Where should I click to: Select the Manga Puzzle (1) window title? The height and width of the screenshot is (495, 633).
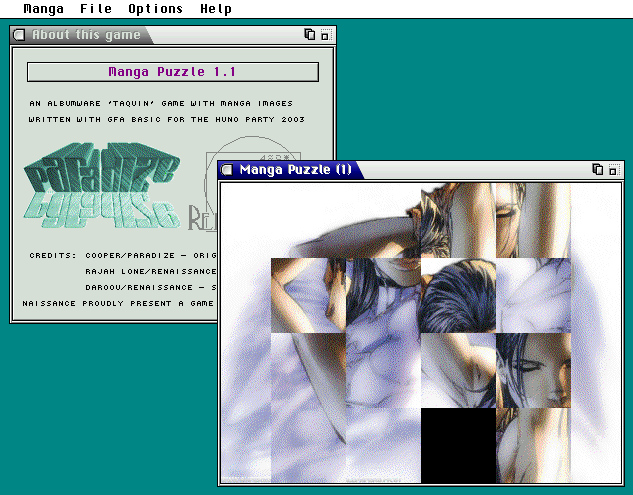coord(295,170)
